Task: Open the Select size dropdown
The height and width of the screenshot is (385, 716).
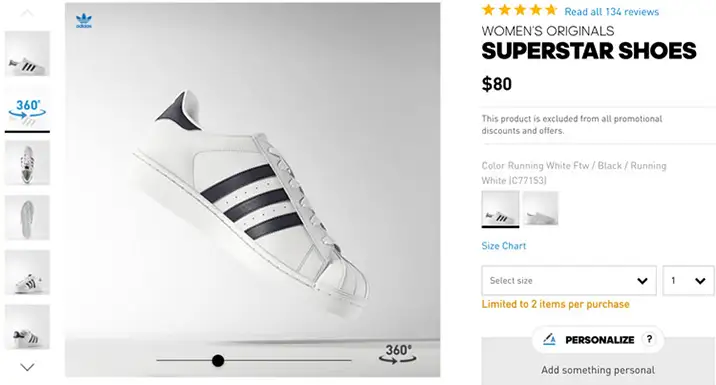Action: (x=569, y=280)
